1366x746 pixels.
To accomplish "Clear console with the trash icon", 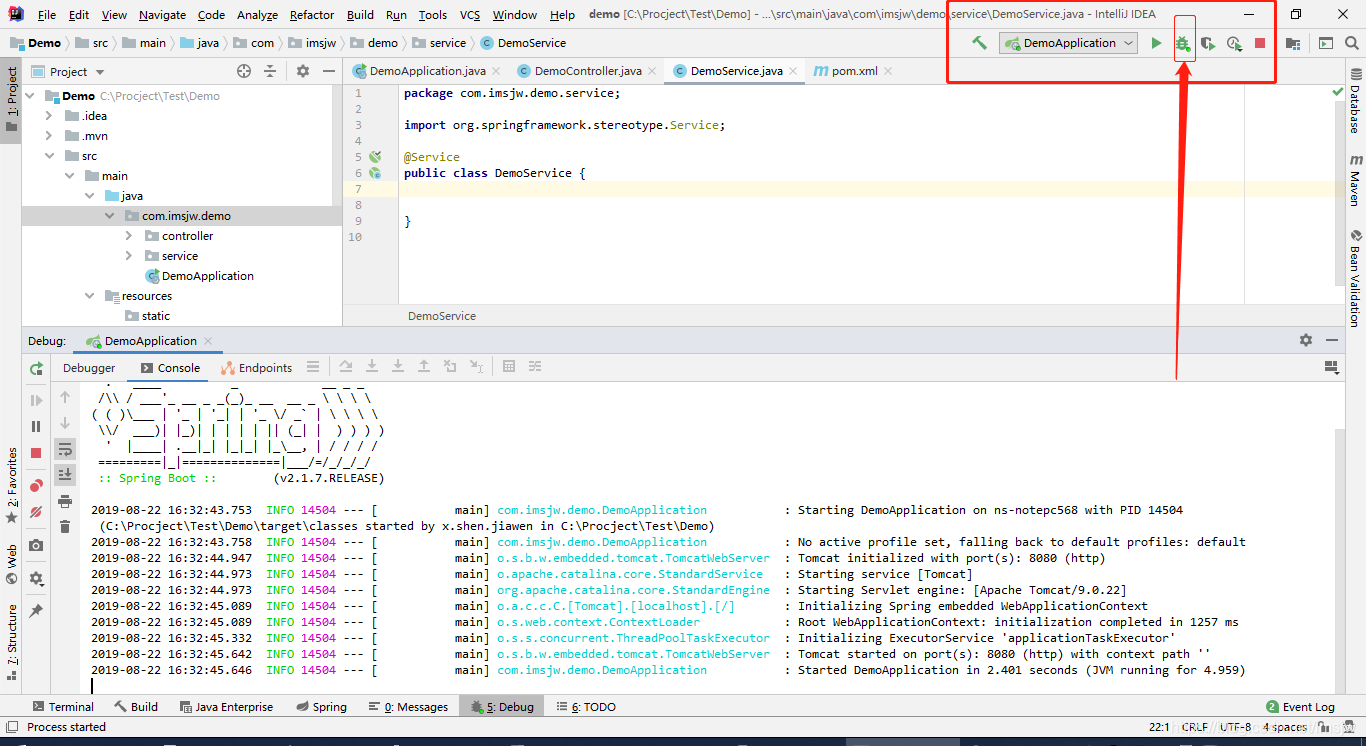I will (x=65, y=527).
